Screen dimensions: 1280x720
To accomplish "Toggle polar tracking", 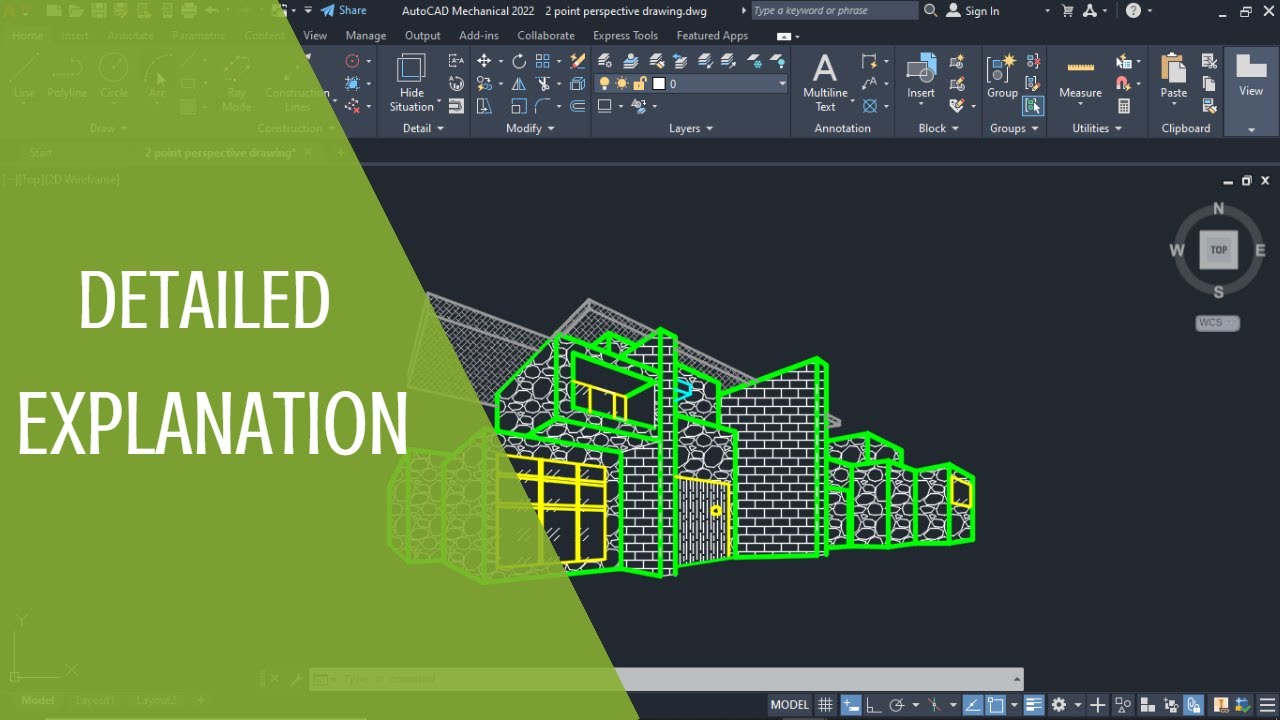I will [x=897, y=705].
